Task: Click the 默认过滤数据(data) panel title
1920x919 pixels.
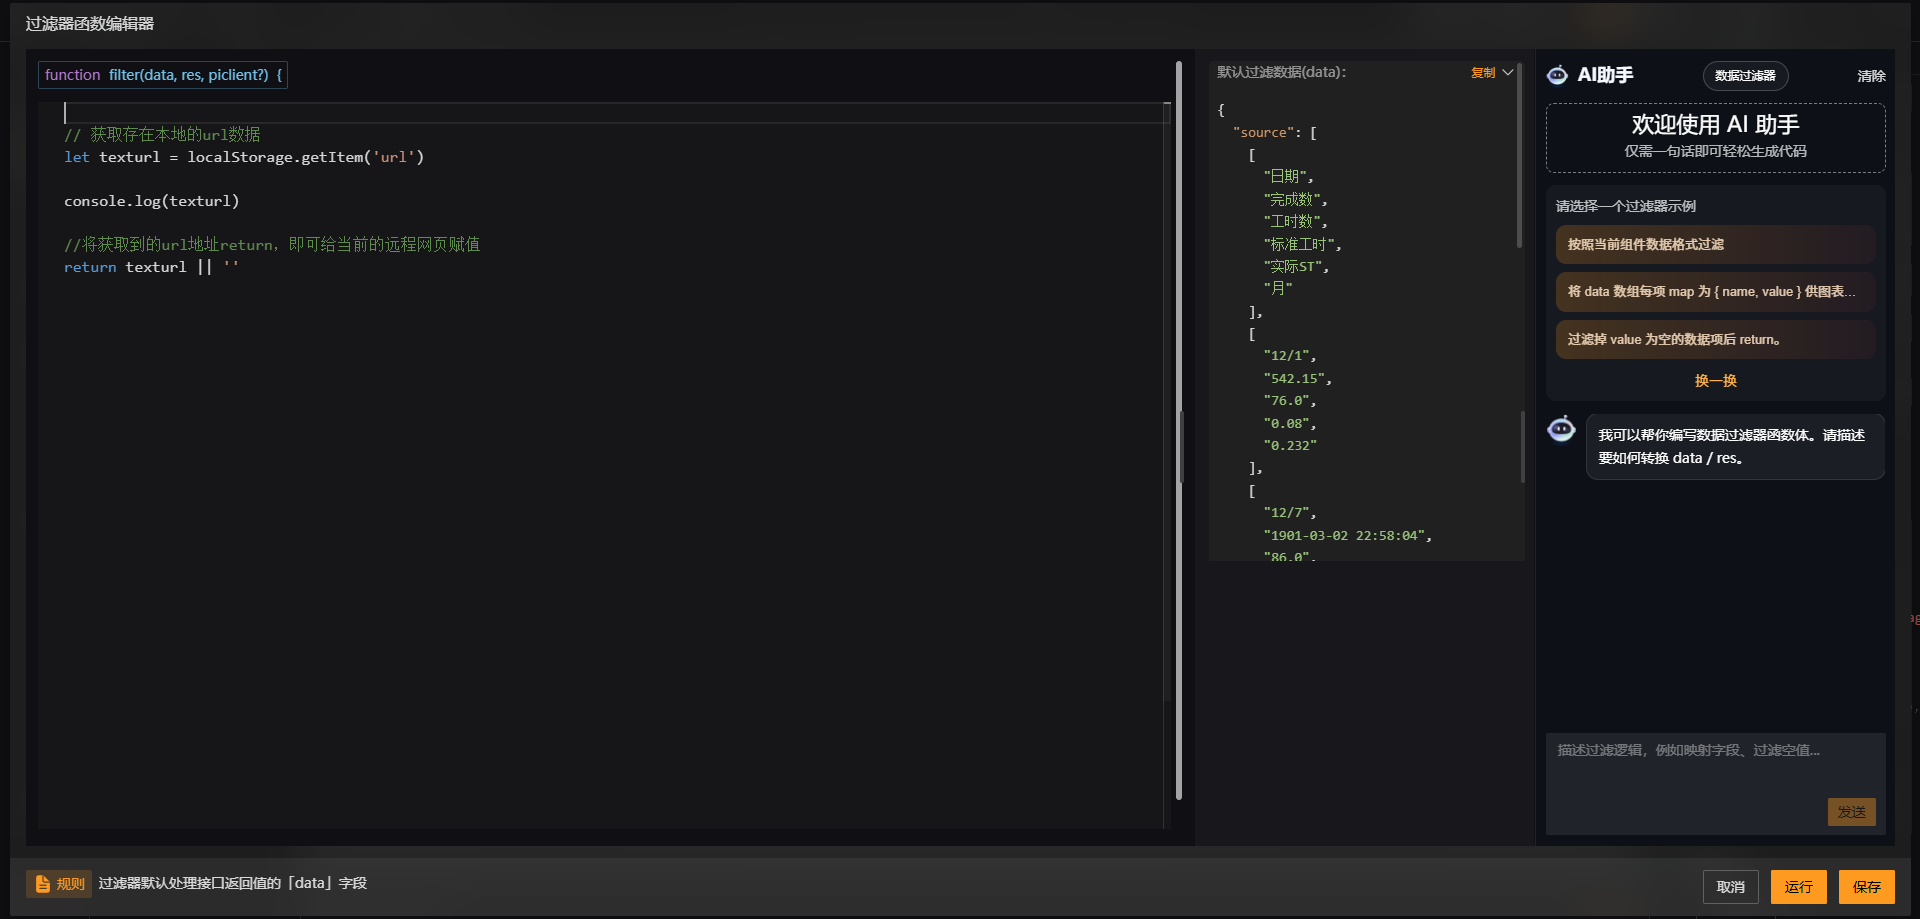Action: pyautogui.click(x=1281, y=72)
